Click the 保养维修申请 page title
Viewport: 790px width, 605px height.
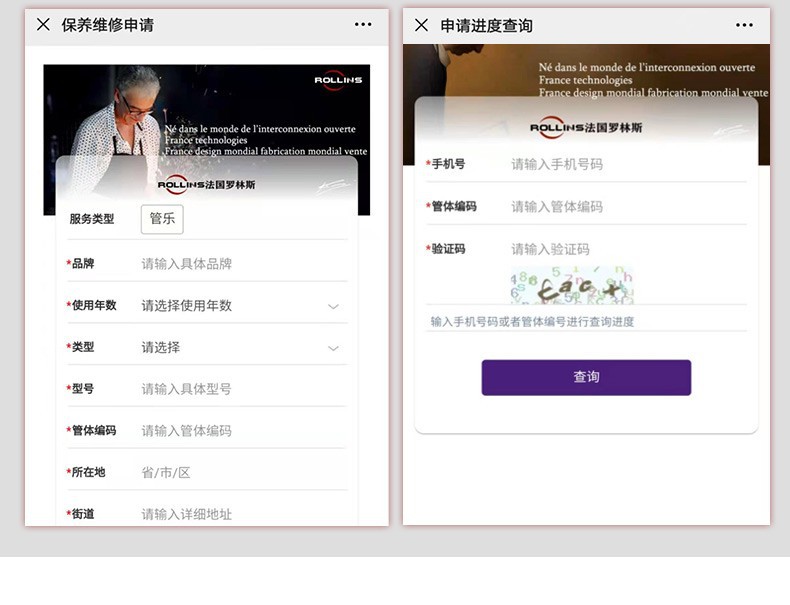[x=108, y=25]
